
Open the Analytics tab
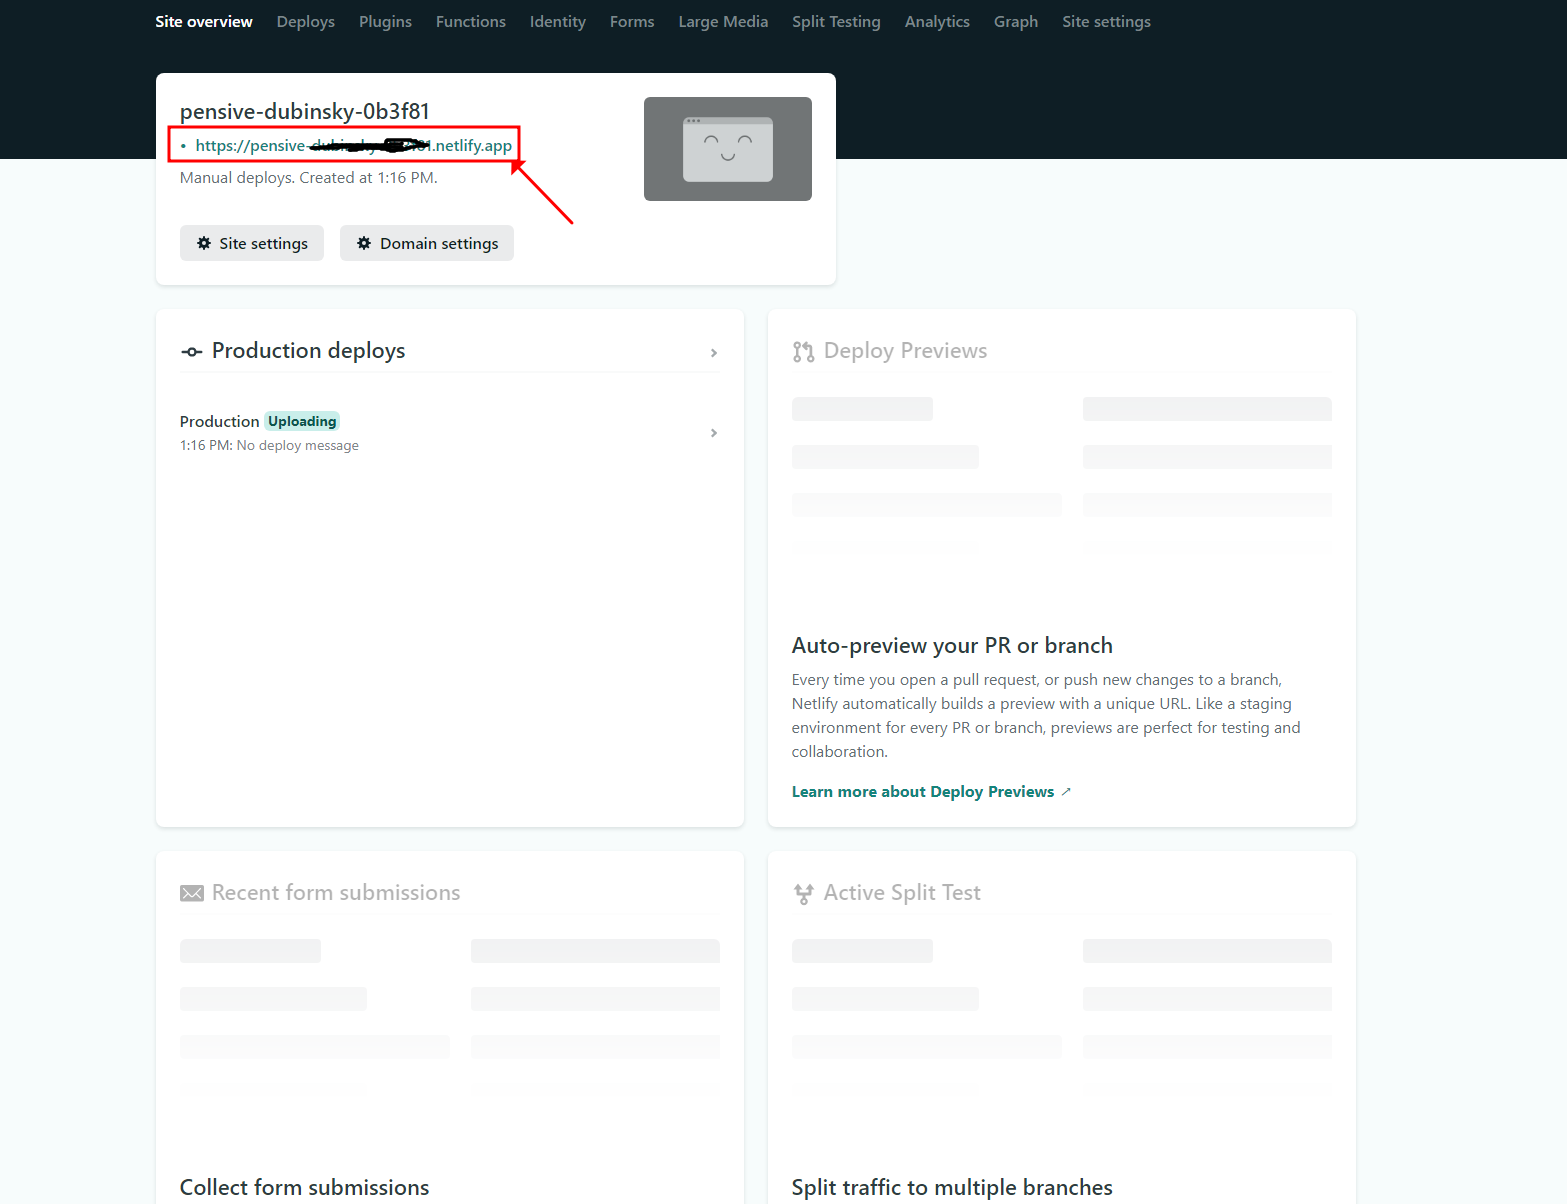click(x=937, y=22)
